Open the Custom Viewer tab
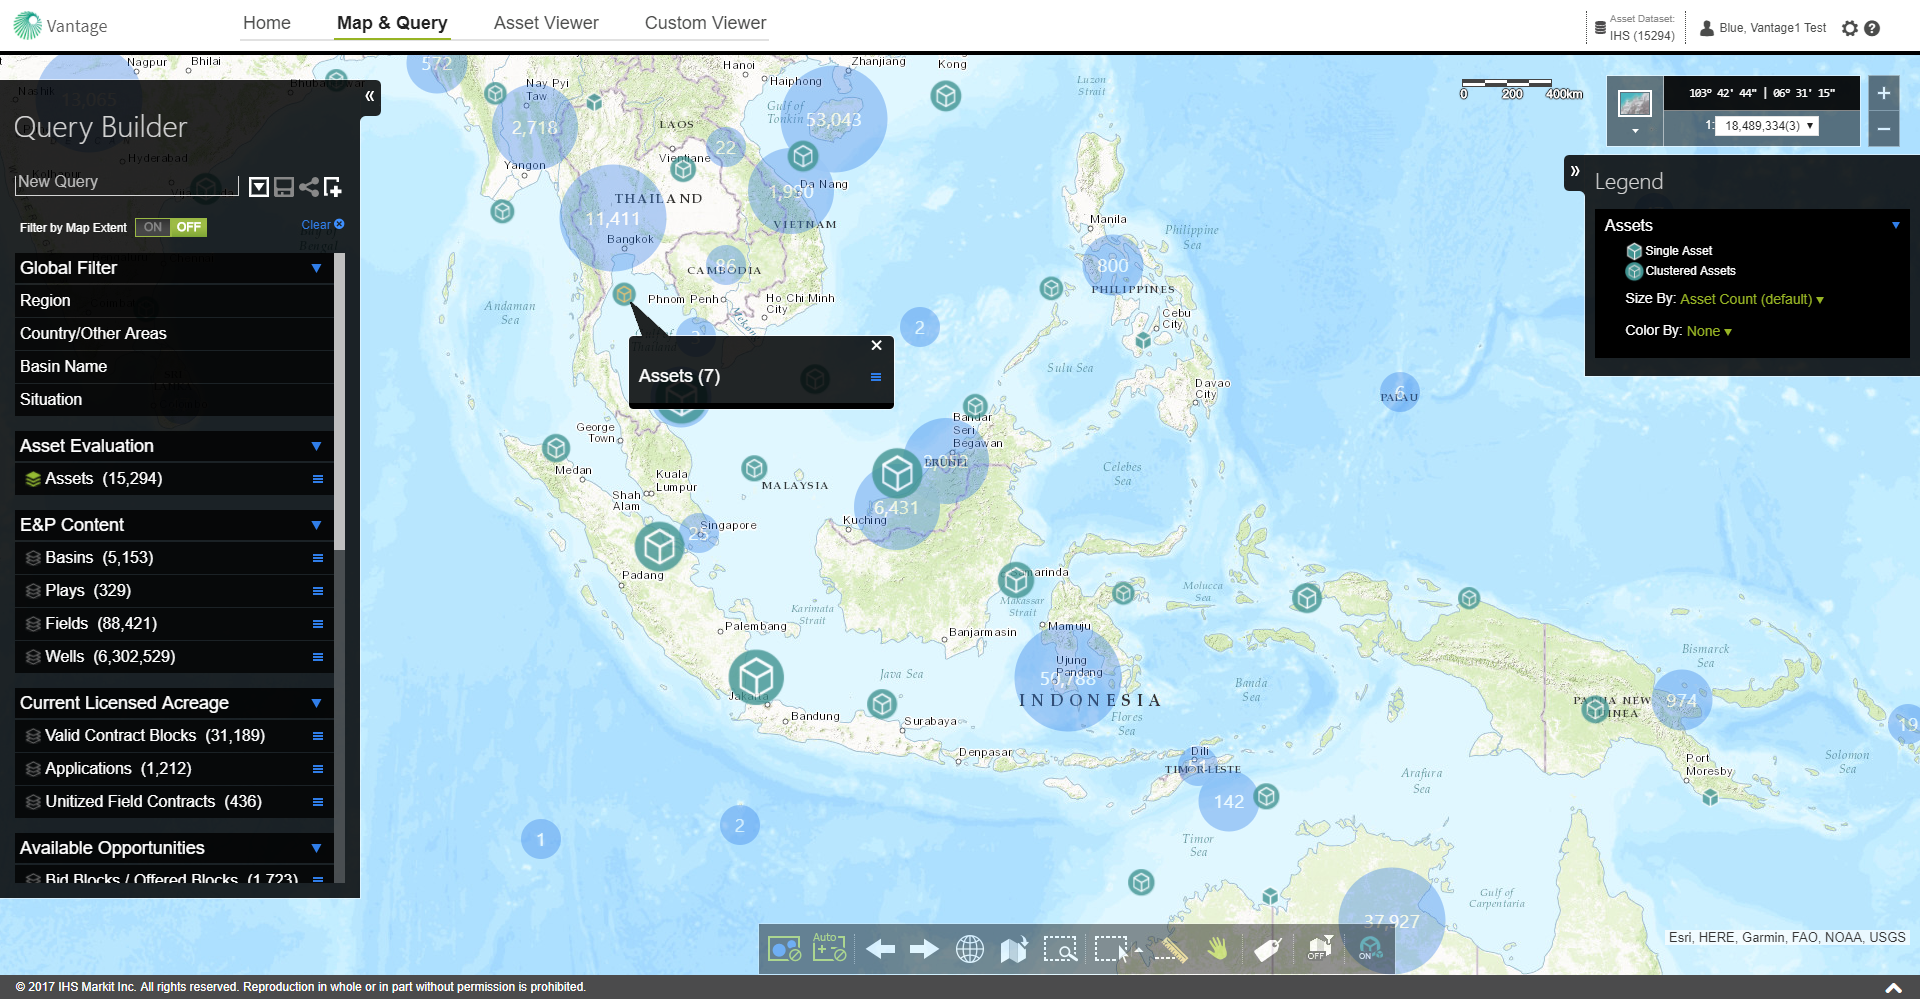Viewport: 1920px width, 999px height. point(705,23)
